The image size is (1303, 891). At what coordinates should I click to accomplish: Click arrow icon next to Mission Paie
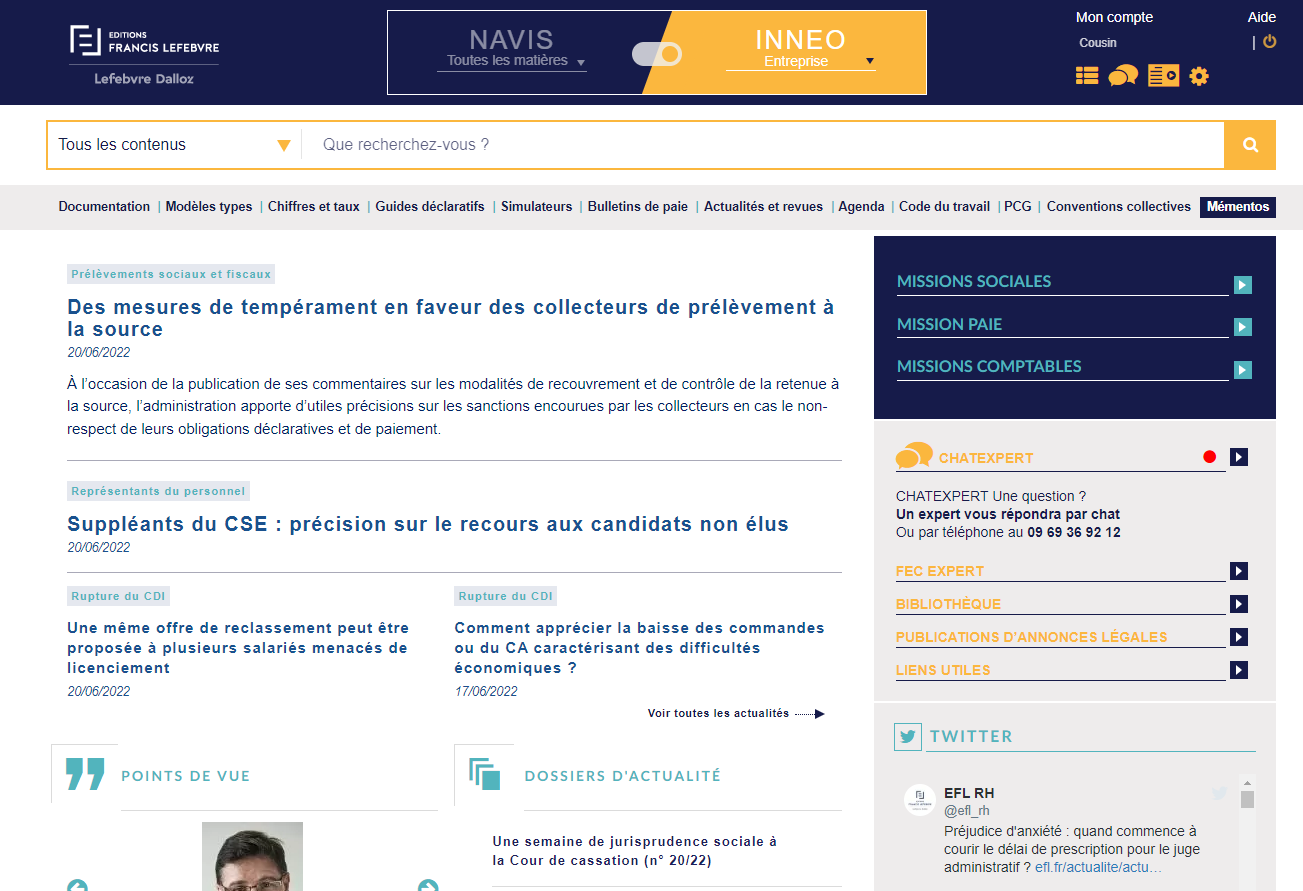(1243, 327)
